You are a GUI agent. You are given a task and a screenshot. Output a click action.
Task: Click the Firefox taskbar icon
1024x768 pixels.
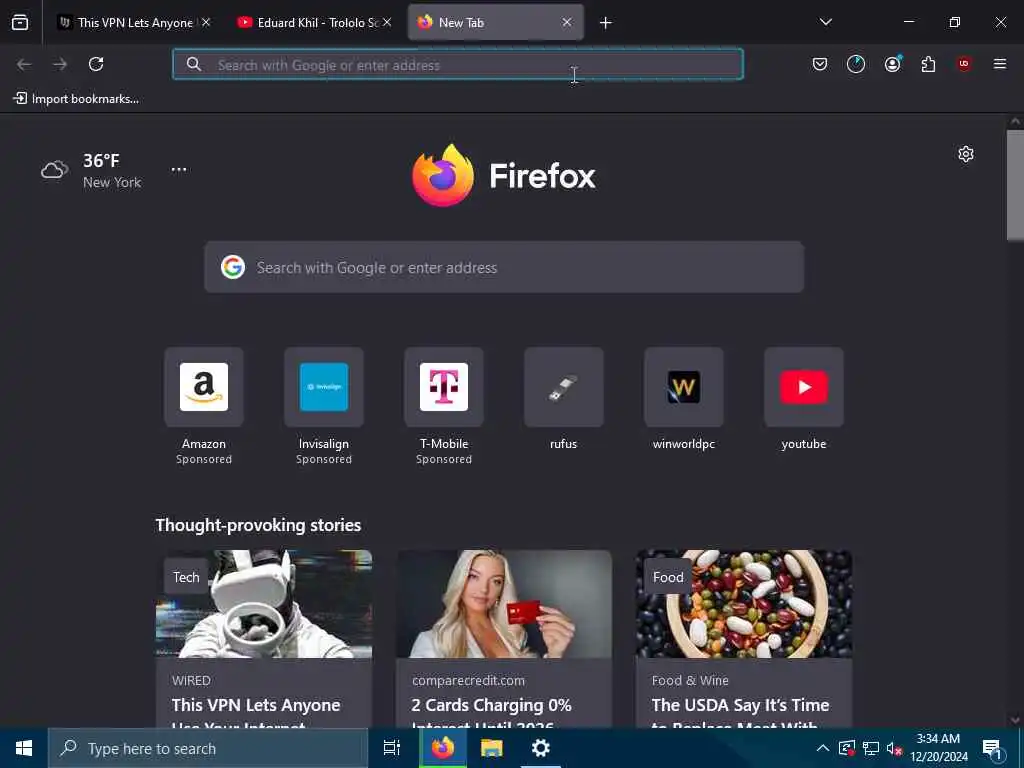442,748
